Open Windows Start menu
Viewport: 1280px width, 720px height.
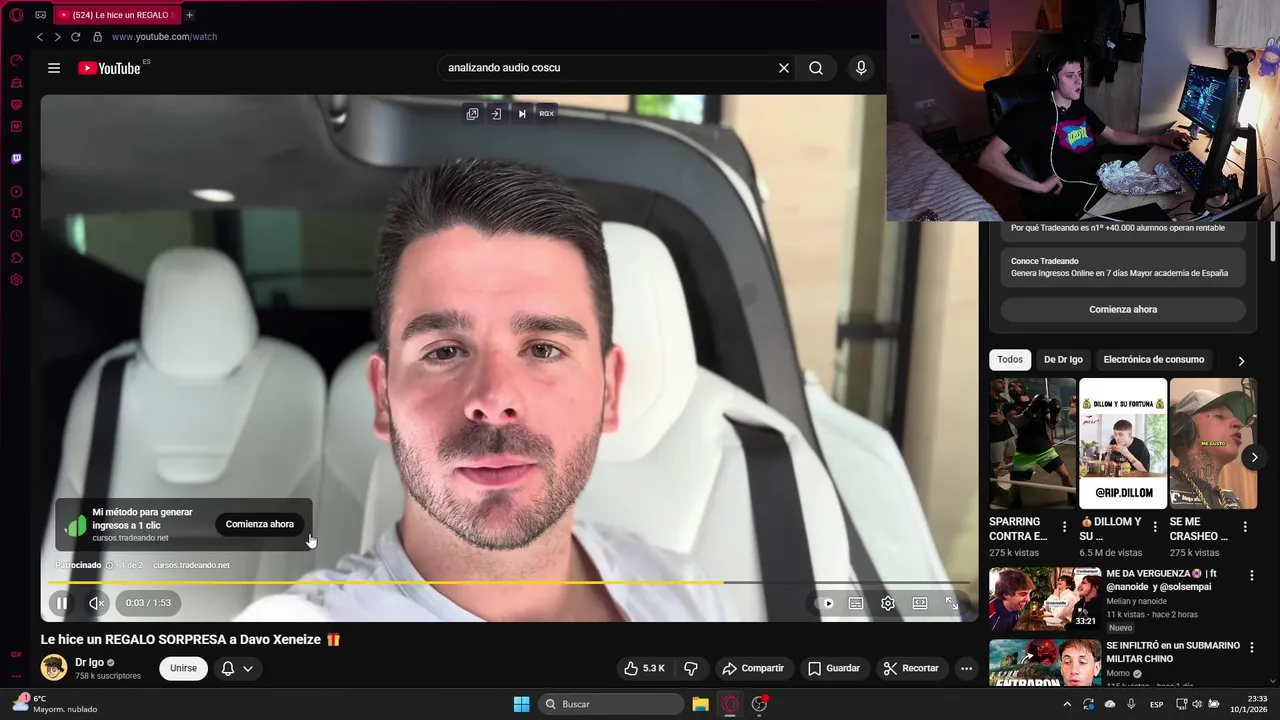[522, 704]
